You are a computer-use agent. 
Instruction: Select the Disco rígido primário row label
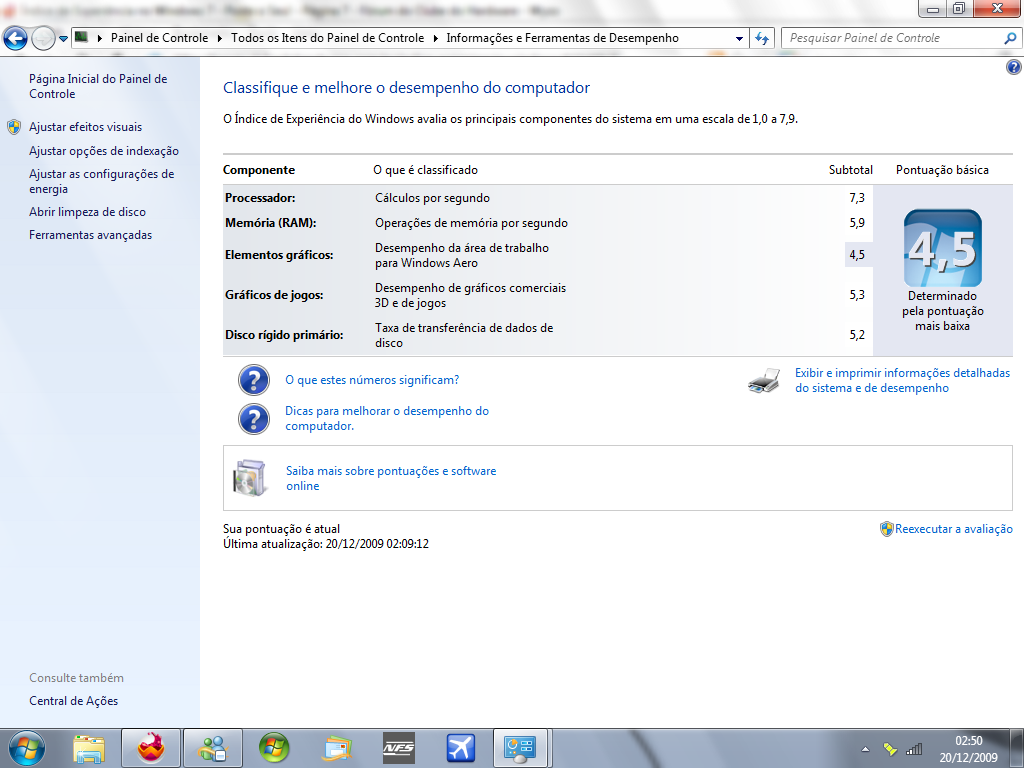(x=284, y=335)
